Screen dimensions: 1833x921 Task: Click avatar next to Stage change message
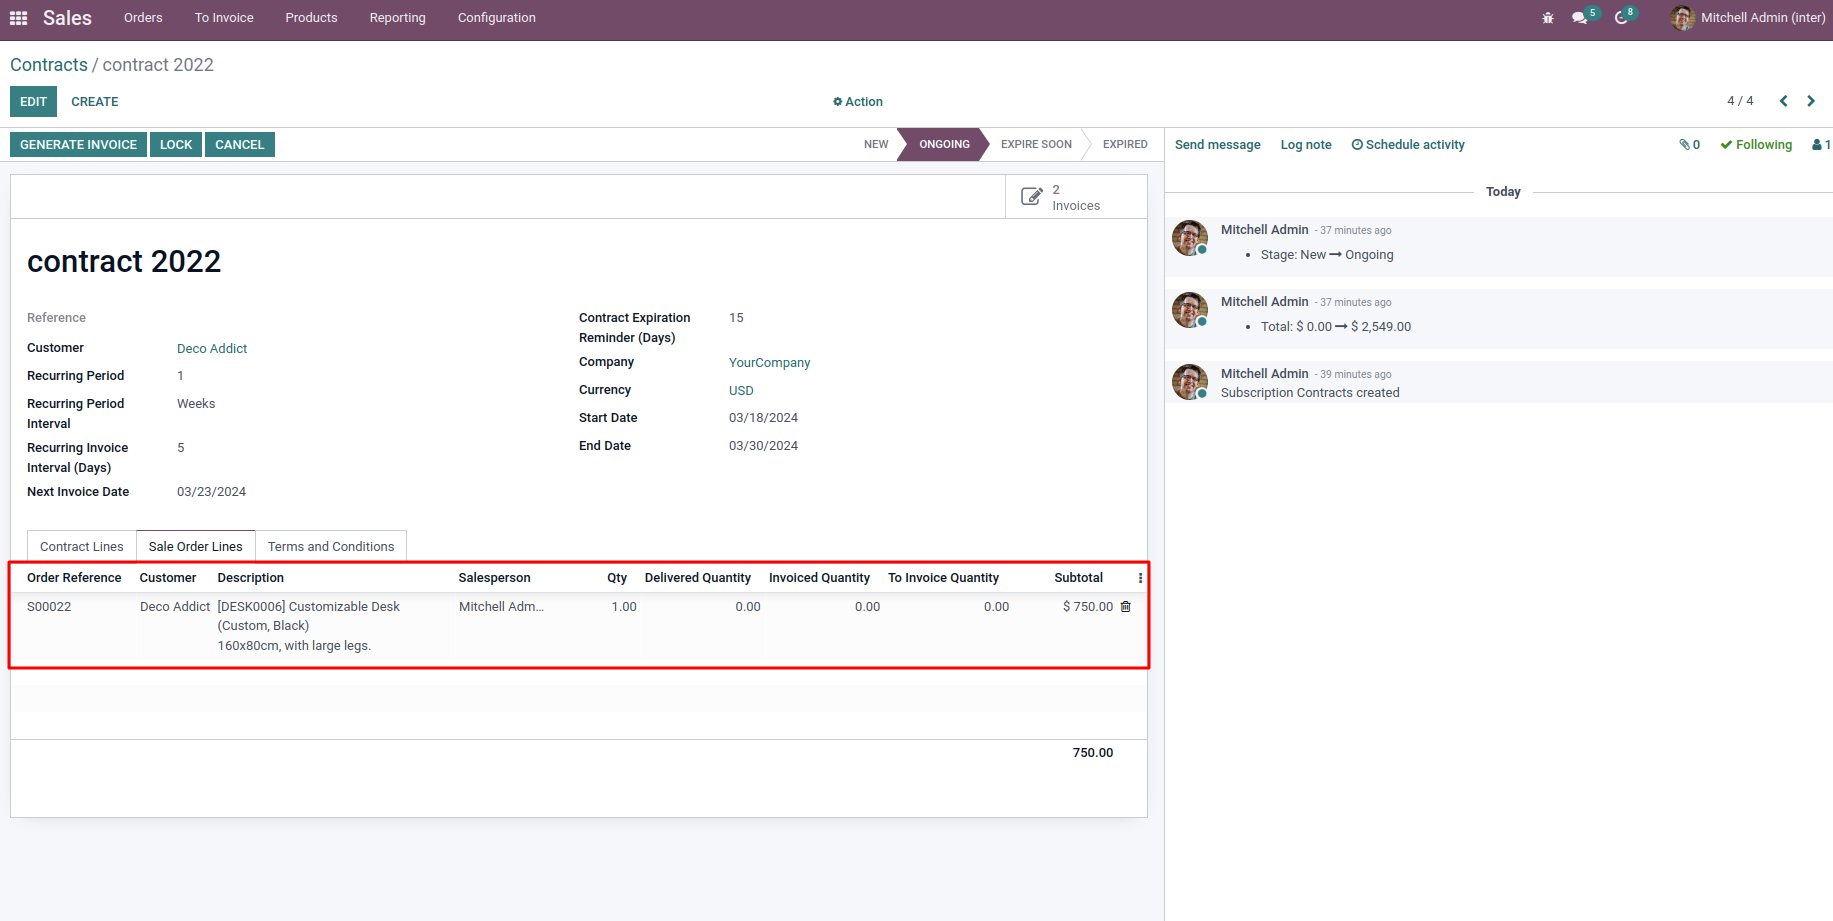click(1190, 238)
